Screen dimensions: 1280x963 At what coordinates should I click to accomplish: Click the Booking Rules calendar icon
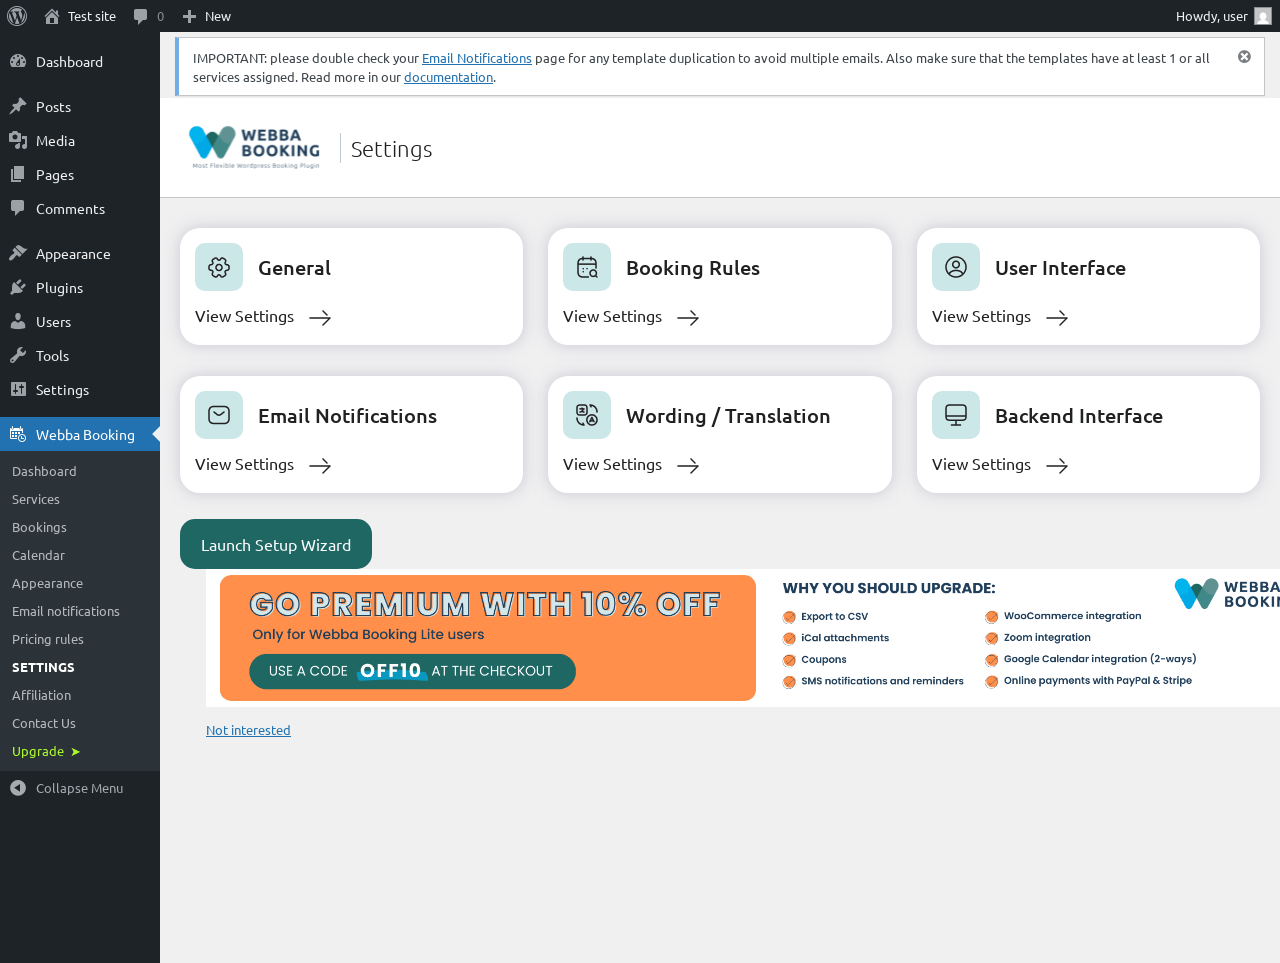coord(587,267)
